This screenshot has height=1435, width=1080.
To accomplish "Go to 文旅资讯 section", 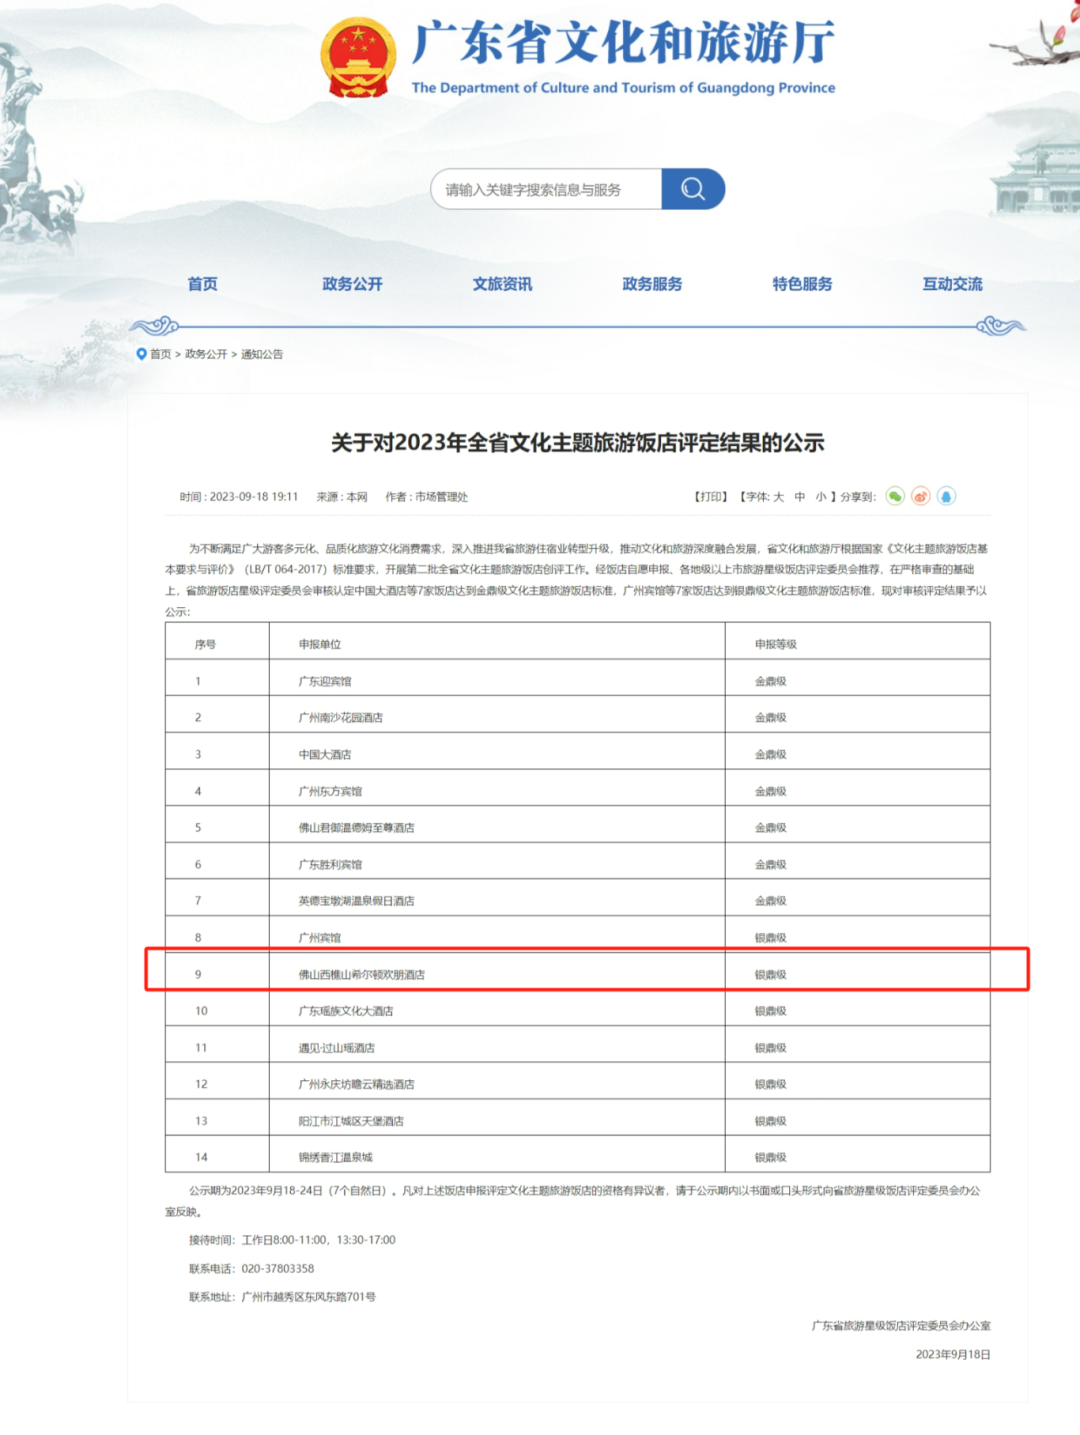I will click(502, 284).
